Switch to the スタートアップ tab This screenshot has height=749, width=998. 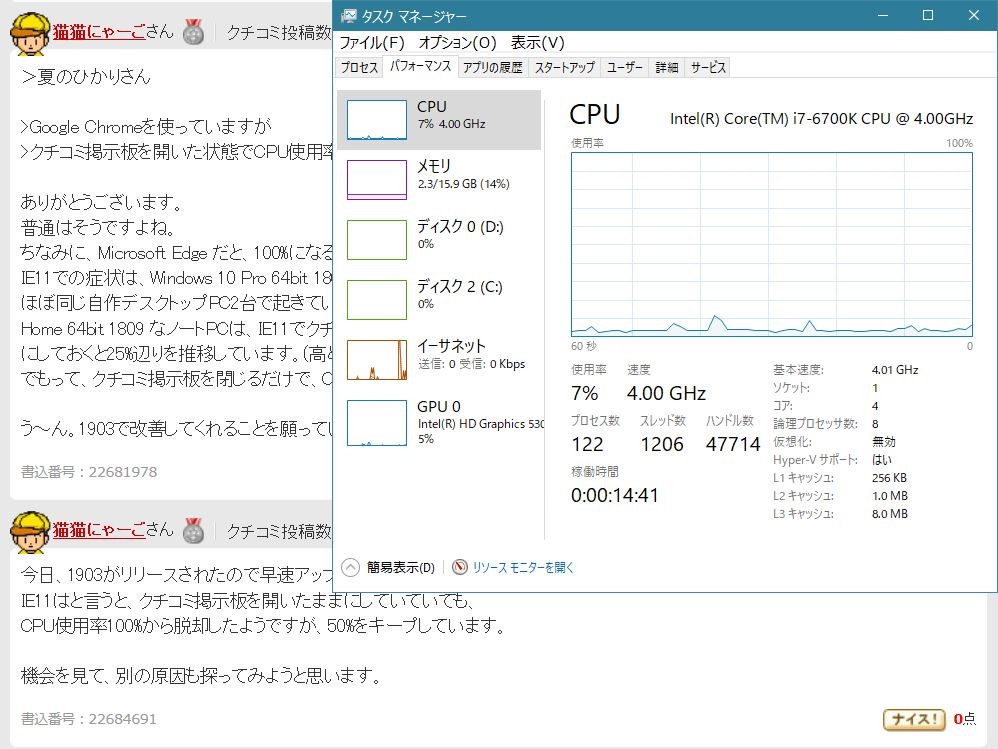[565, 67]
